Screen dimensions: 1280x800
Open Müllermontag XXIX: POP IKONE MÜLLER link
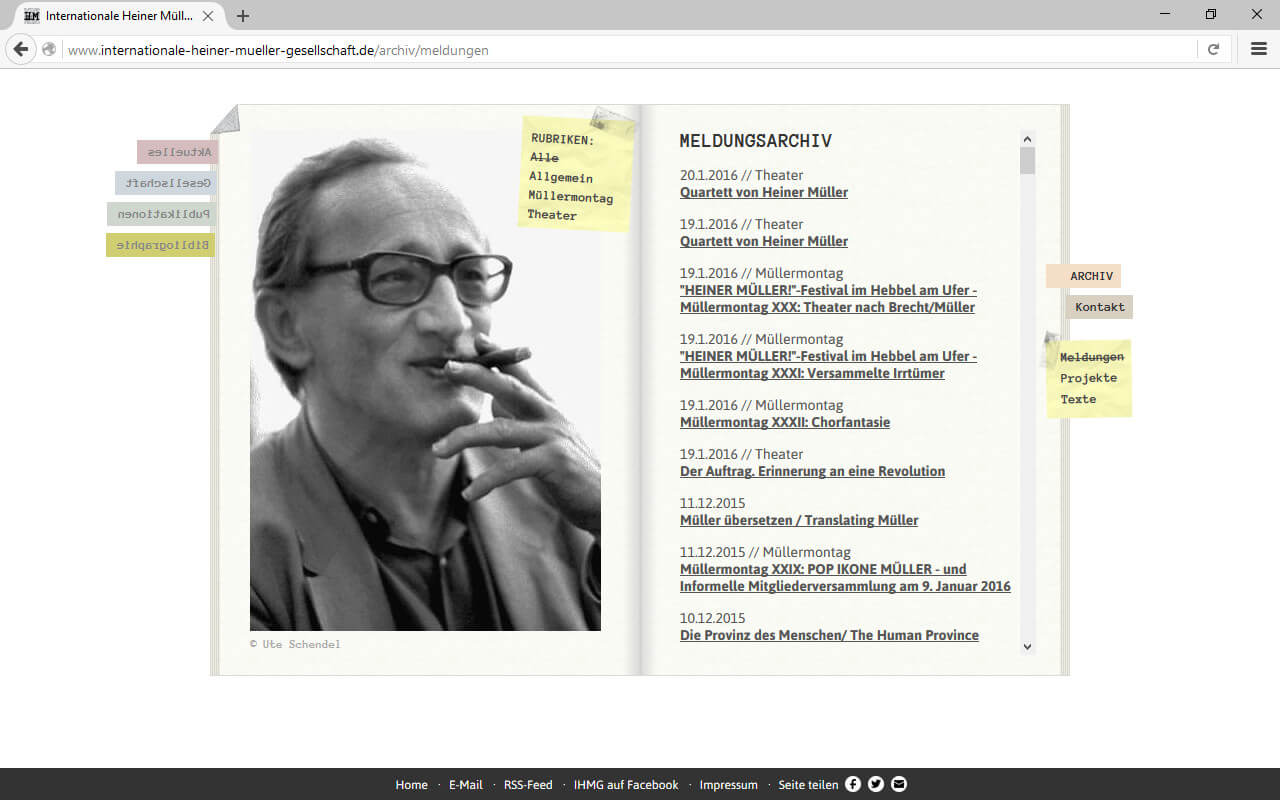click(x=845, y=578)
